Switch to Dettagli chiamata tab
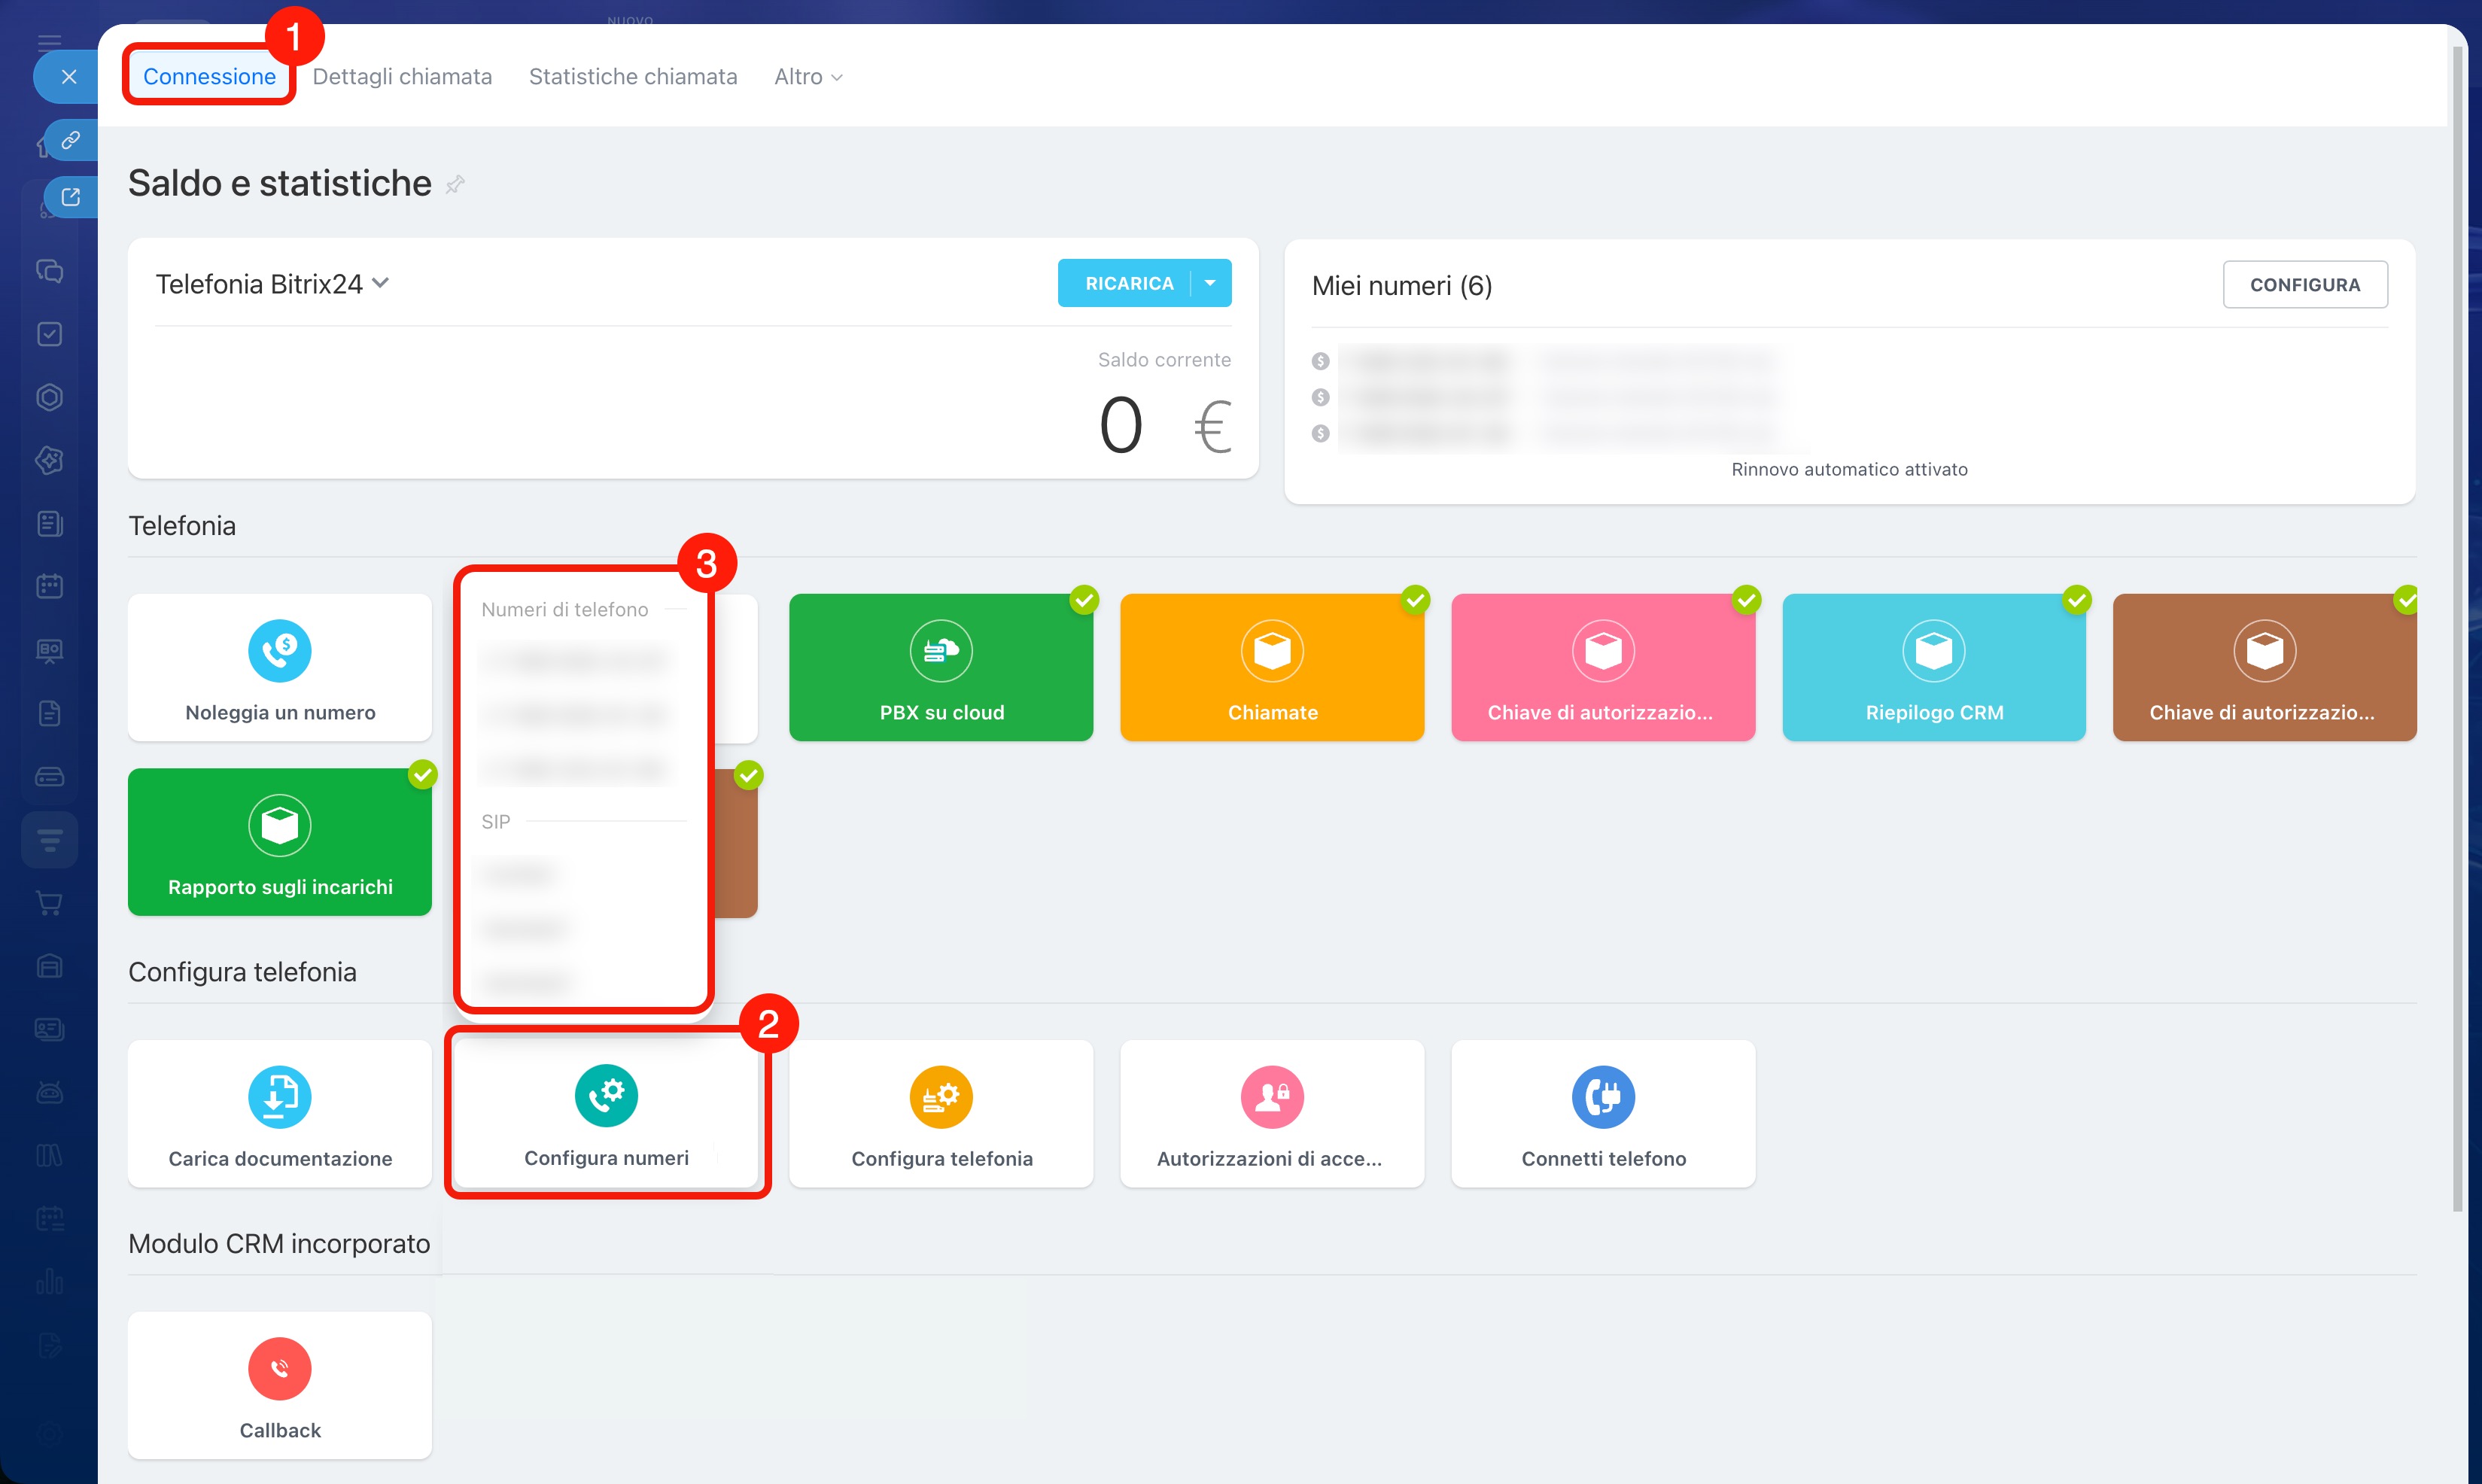The width and height of the screenshot is (2482, 1484). pyautogui.click(x=402, y=76)
